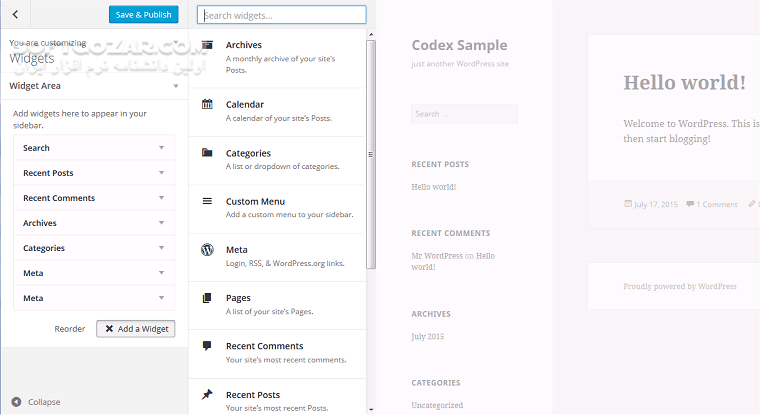760x415 pixels.
Task: Expand the Search widget settings
Action: pos(161,148)
